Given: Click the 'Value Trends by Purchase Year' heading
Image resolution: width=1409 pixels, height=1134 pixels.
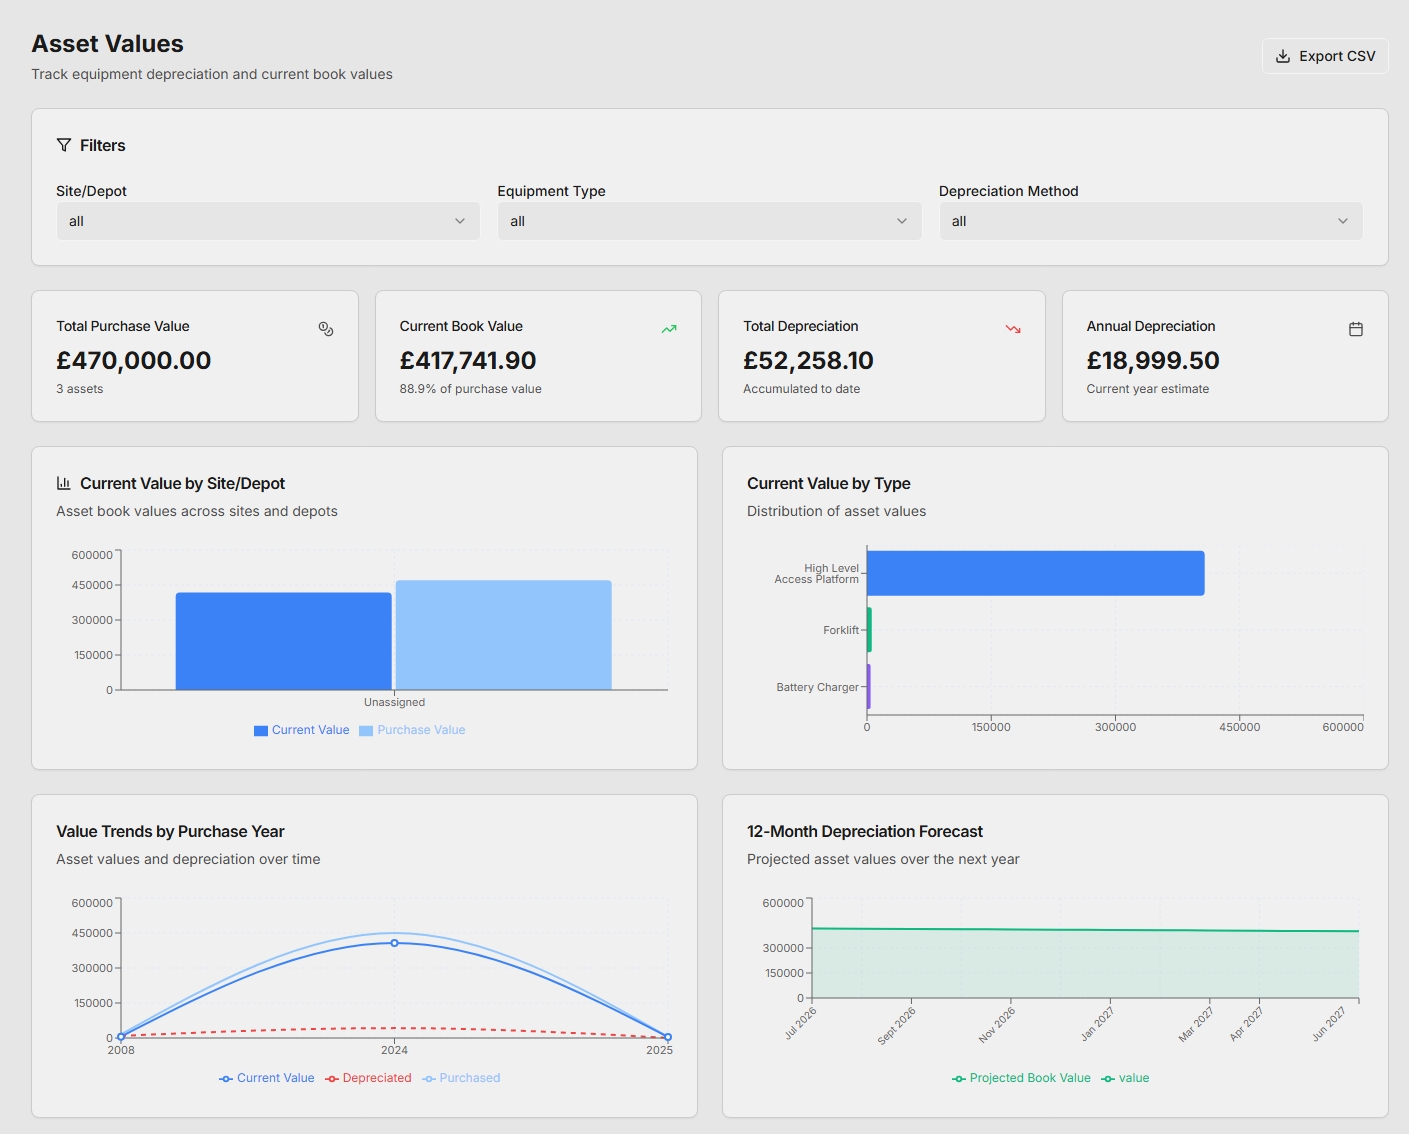Looking at the screenshot, I should pyautogui.click(x=170, y=831).
